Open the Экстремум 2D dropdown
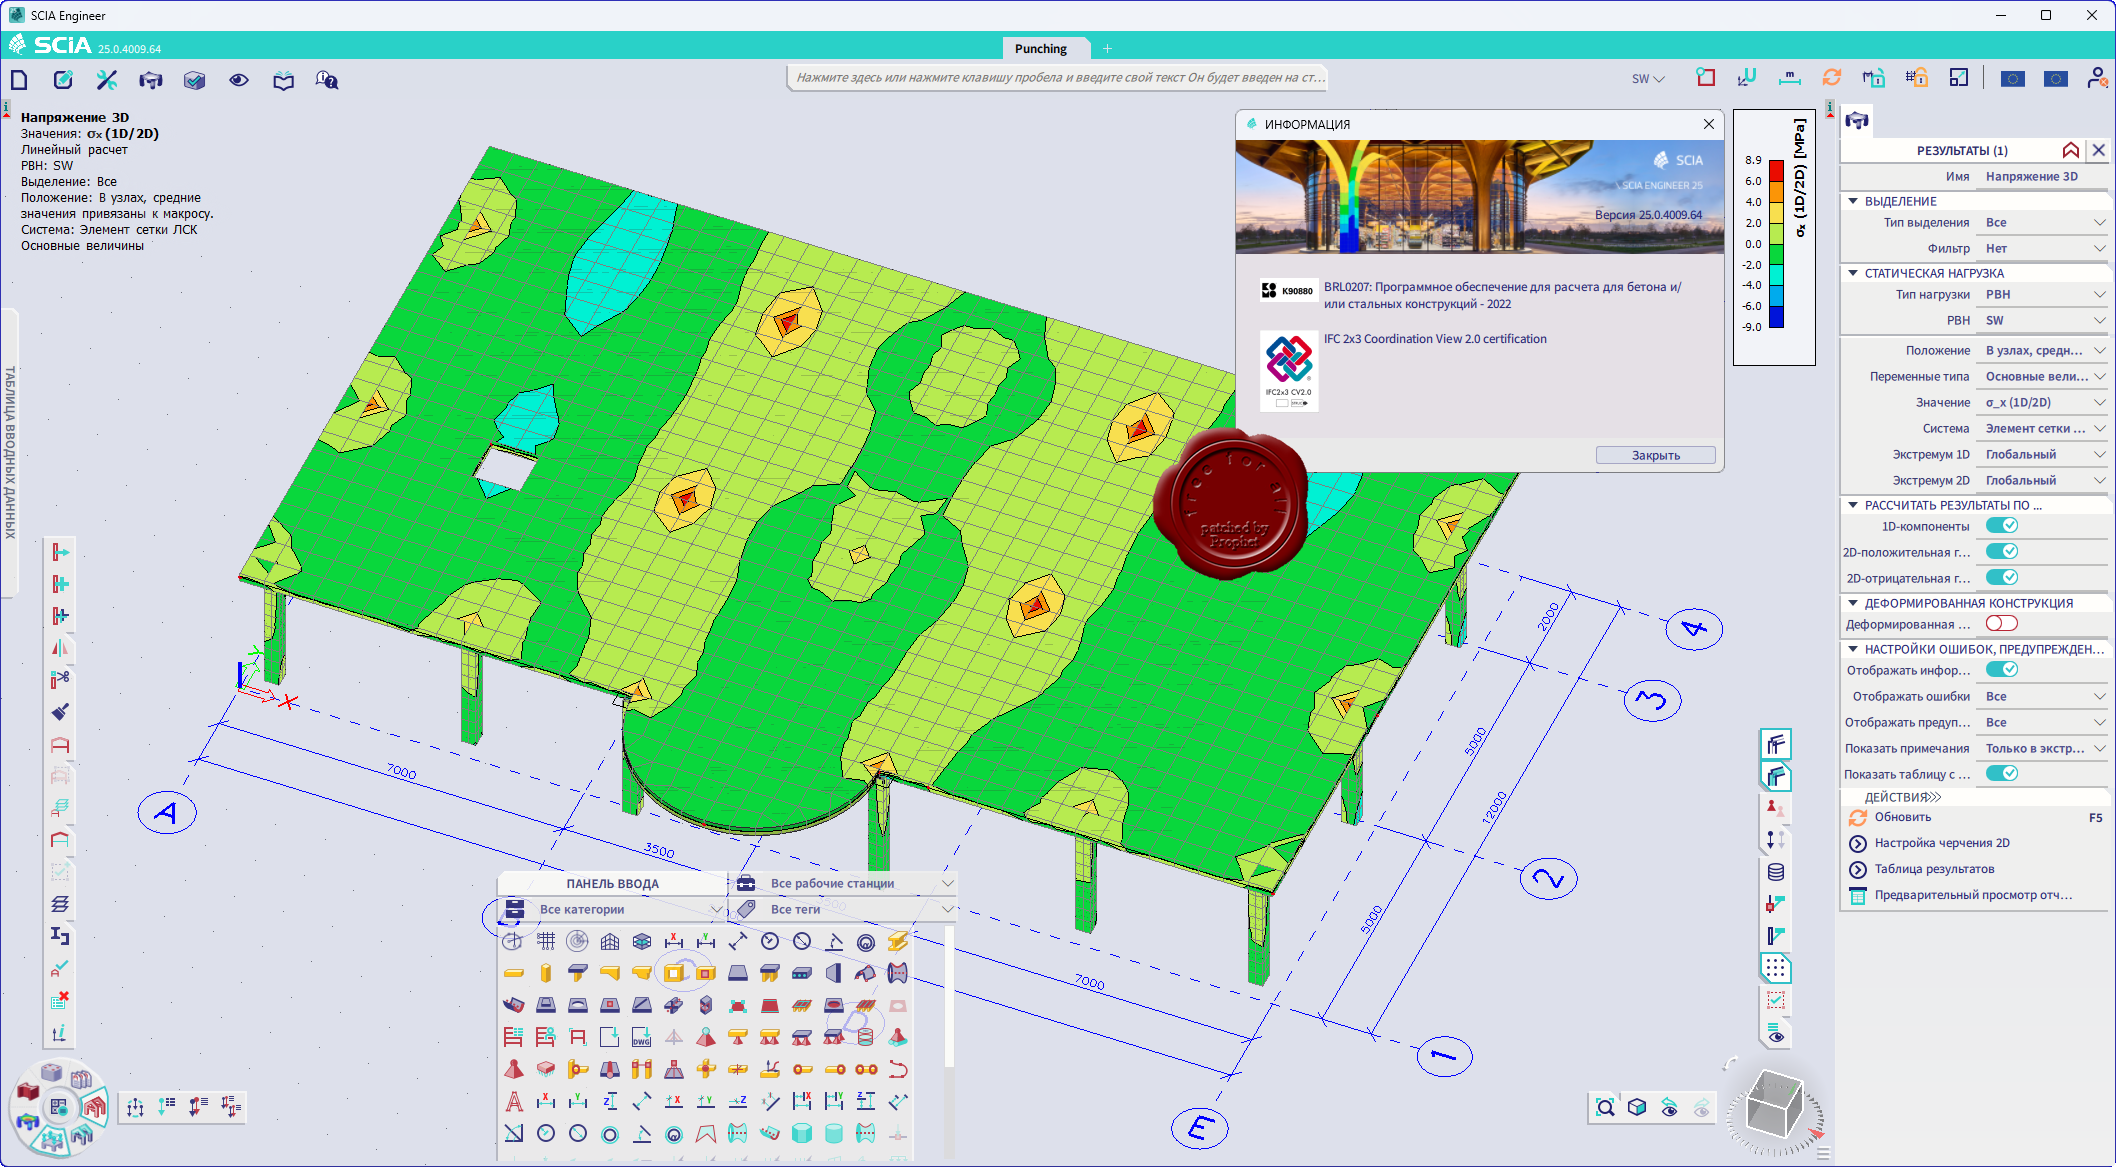2116x1167 pixels. pos(2044,480)
